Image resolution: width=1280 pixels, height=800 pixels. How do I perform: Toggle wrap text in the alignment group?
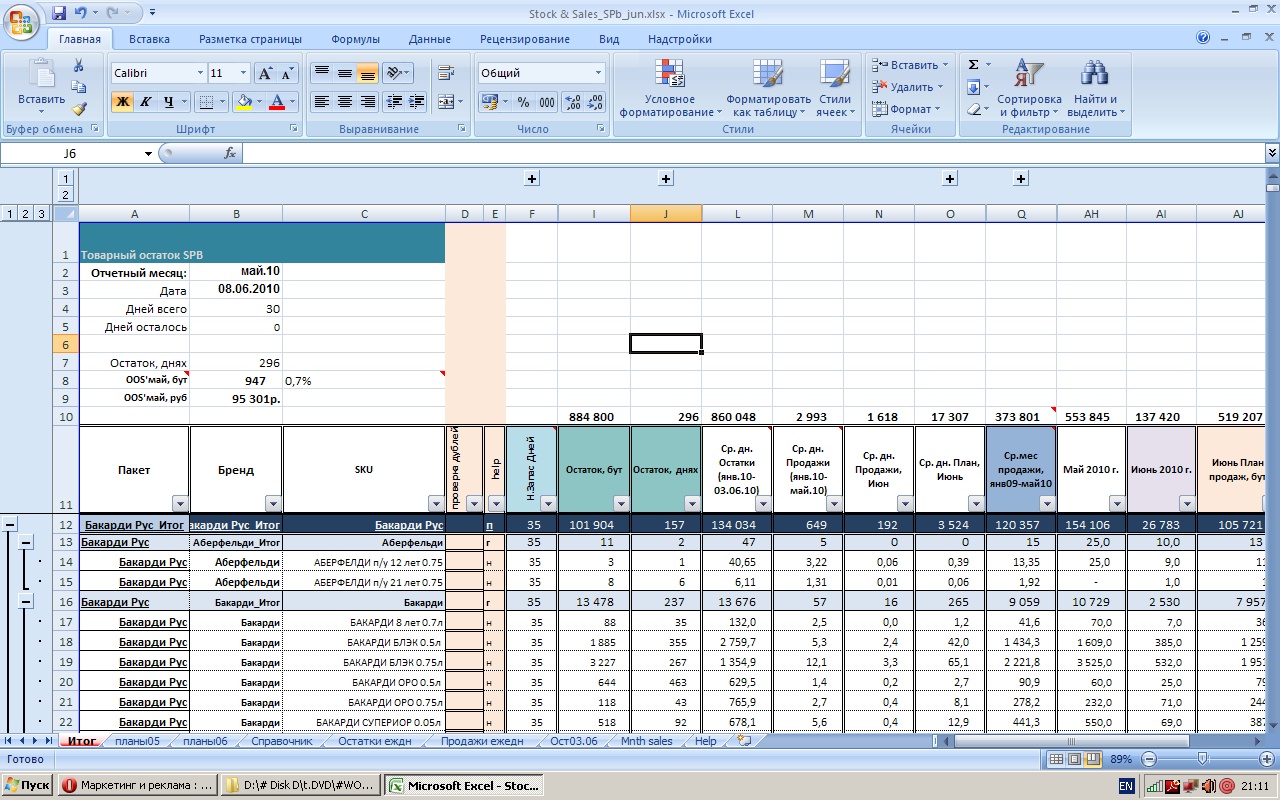(446, 73)
